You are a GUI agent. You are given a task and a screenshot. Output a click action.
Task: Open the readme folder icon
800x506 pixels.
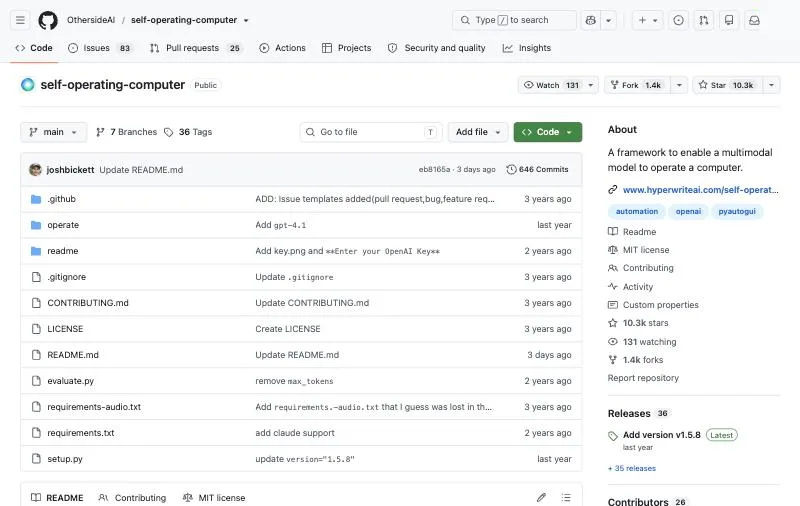tap(36, 251)
